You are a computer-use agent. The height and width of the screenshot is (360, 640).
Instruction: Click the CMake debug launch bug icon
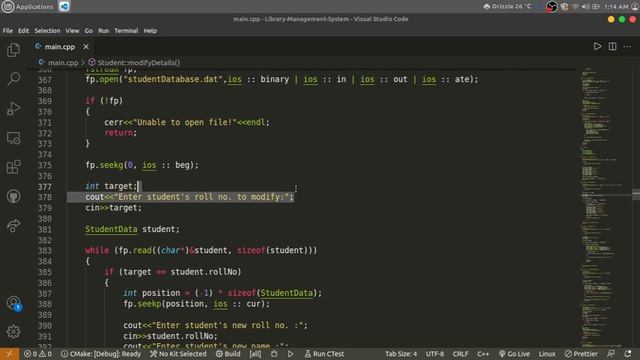(274, 354)
